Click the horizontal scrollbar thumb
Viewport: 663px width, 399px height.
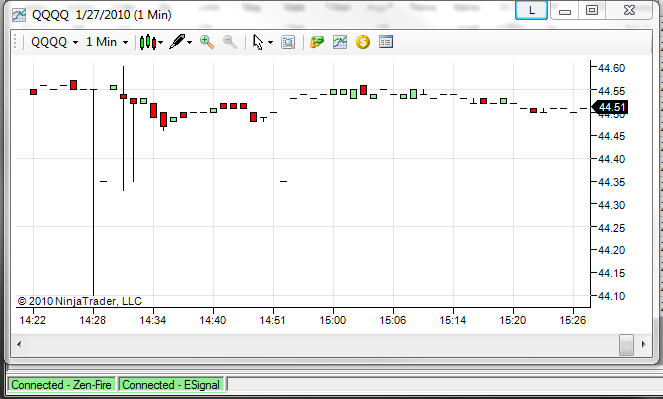[x=626, y=344]
